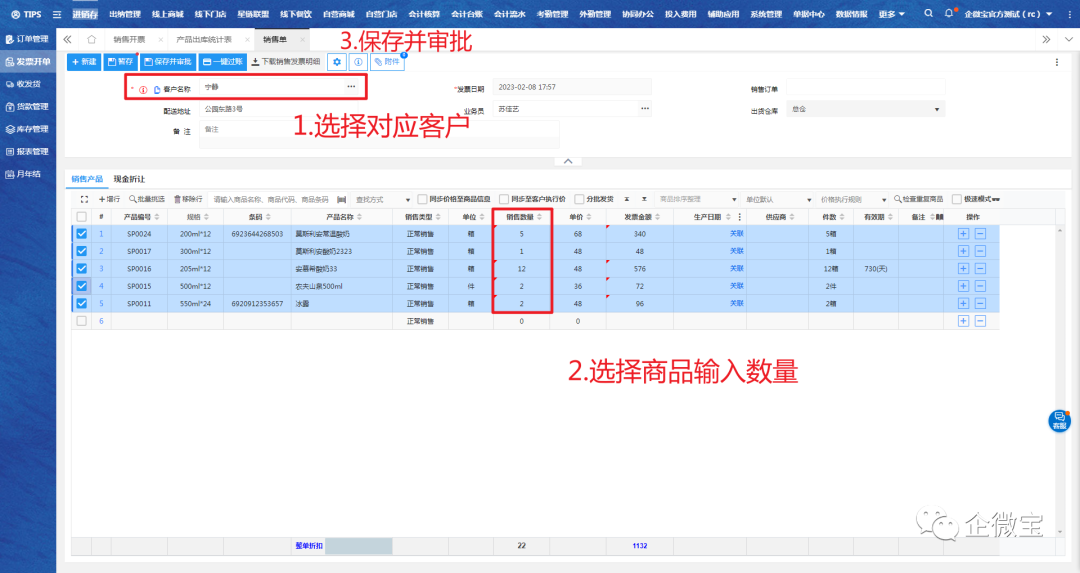Image resolution: width=1080 pixels, height=573 pixels.
Task: Open 库存管理 in the left sidebar
Action: (27, 129)
